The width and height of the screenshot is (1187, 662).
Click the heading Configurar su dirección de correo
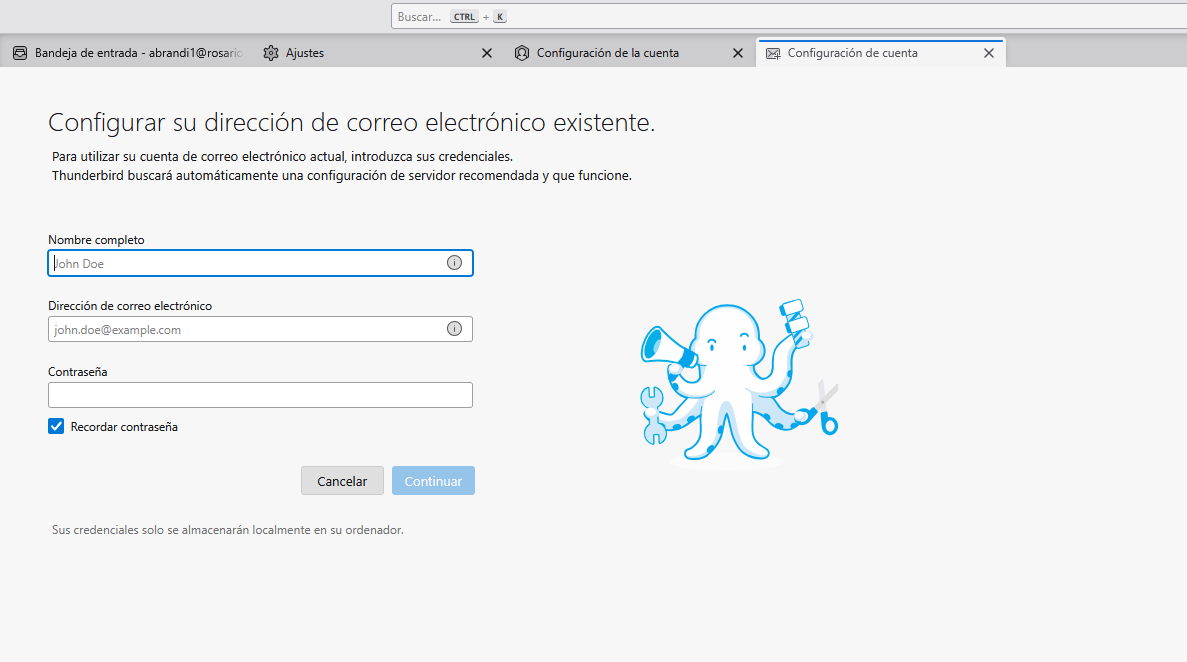[x=351, y=123]
